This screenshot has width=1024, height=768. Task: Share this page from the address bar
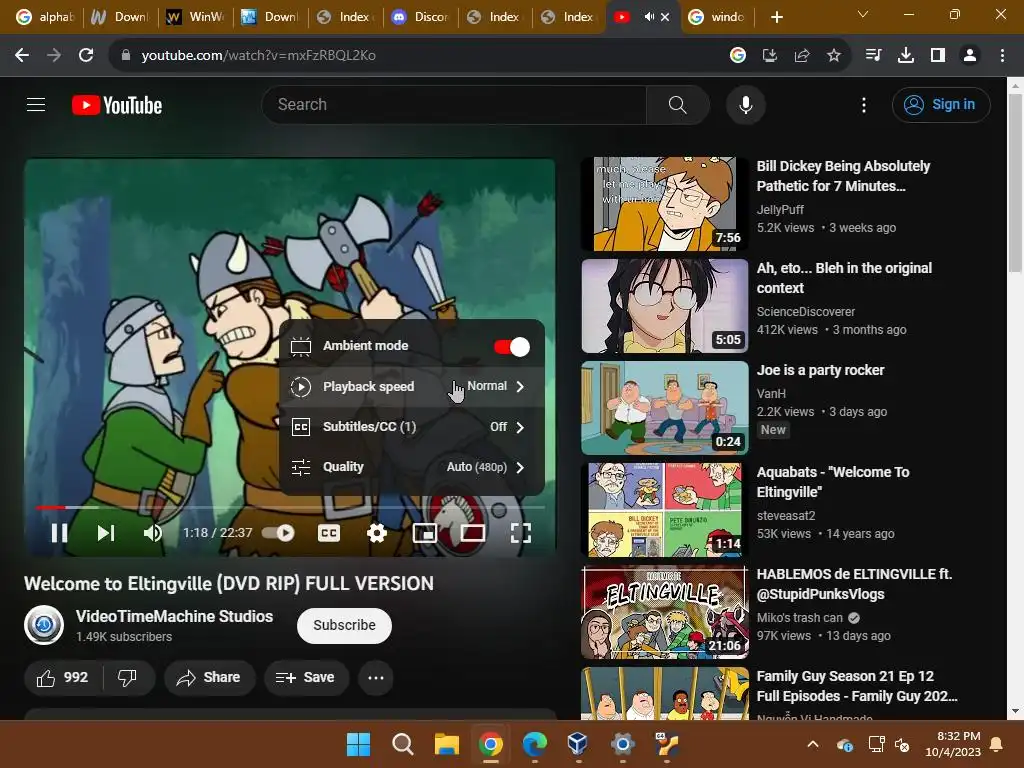802,56
